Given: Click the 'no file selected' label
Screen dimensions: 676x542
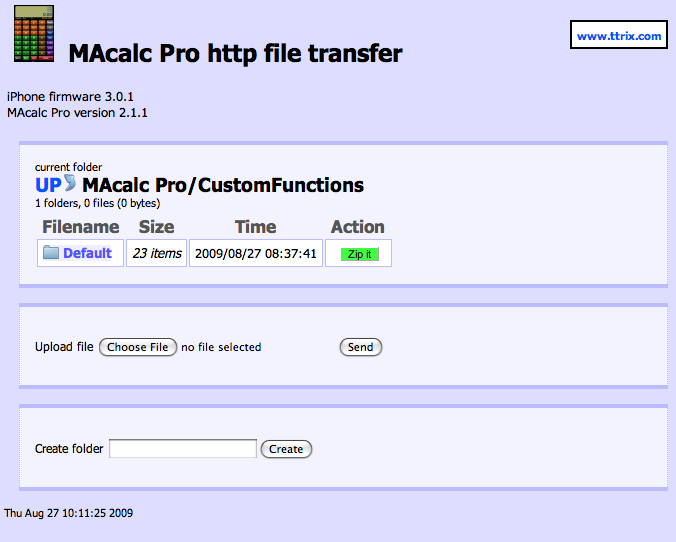Looking at the screenshot, I should (x=221, y=347).
